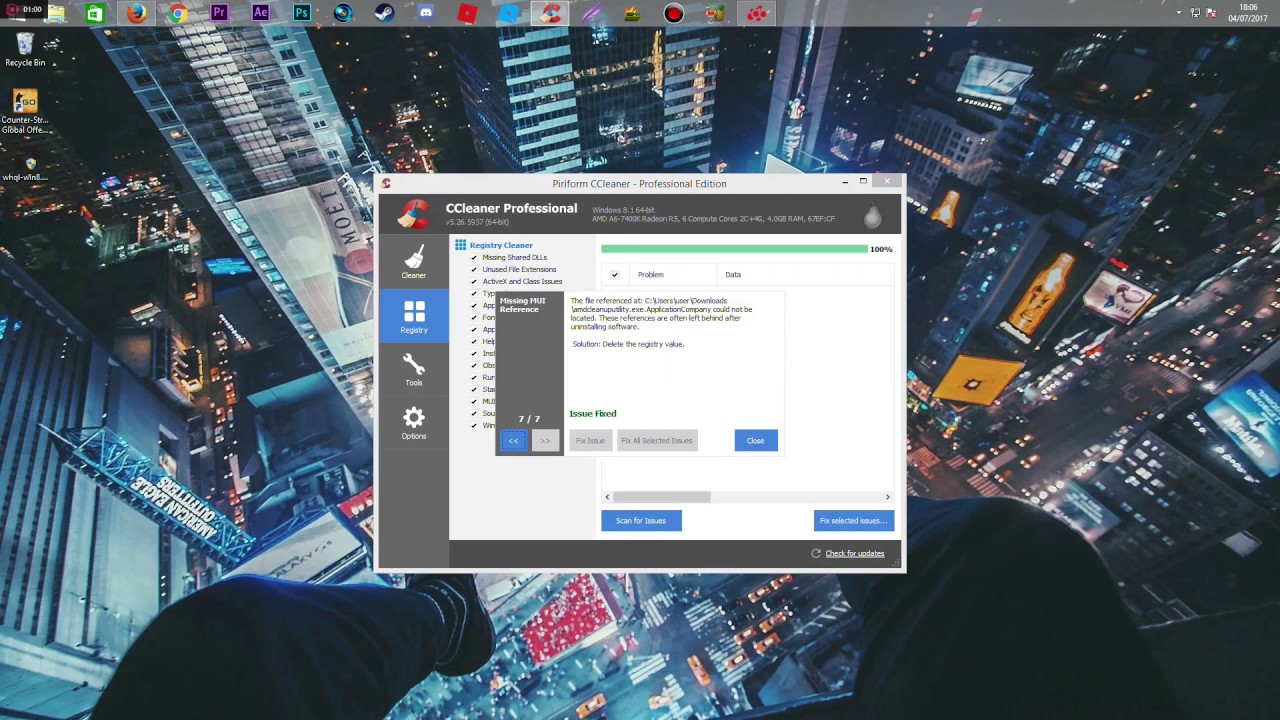Viewport: 1280px width, 720px height.
Task: Click Fix All Selected Issues button
Action: (x=657, y=440)
